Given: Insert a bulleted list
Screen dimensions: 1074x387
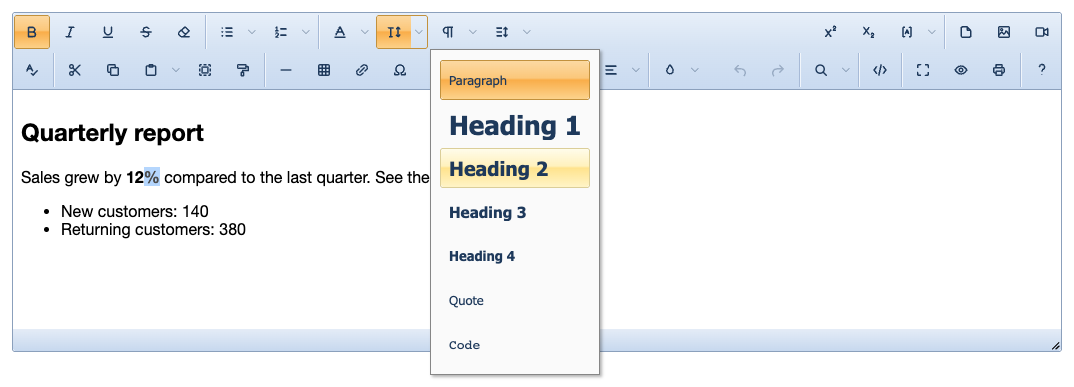Looking at the screenshot, I should [x=227, y=32].
